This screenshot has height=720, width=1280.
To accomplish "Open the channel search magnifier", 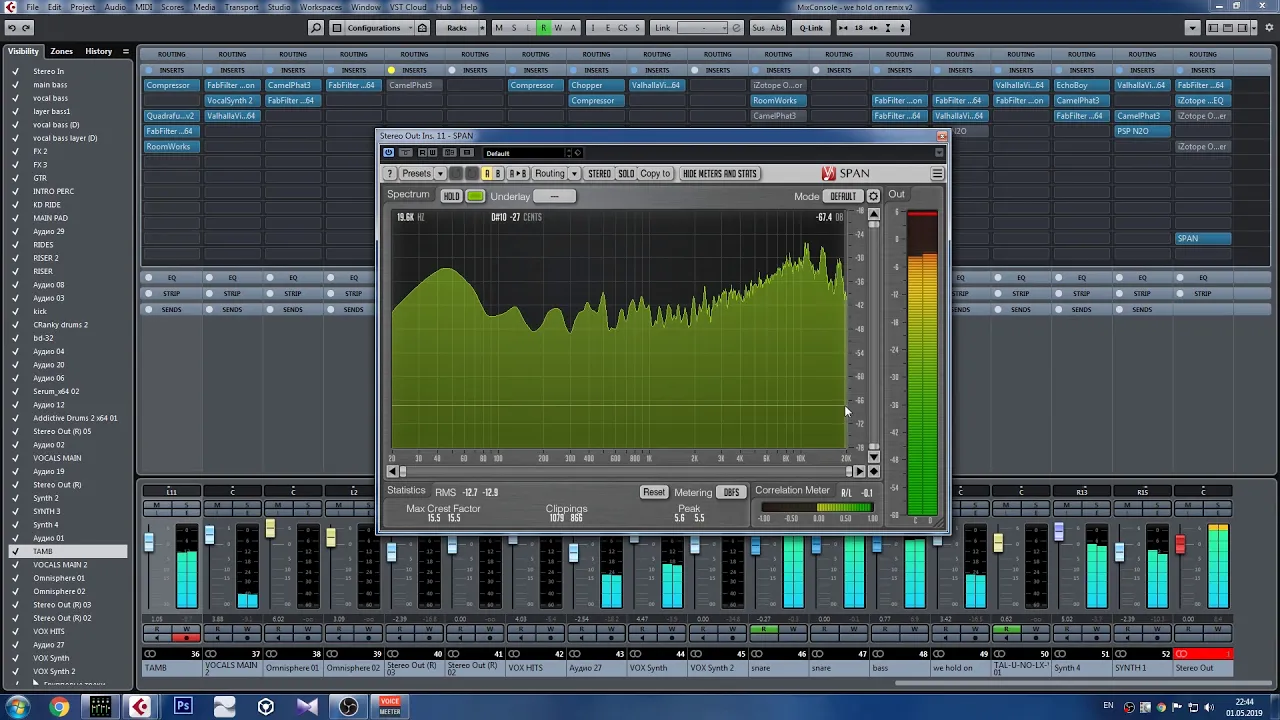I will [316, 28].
